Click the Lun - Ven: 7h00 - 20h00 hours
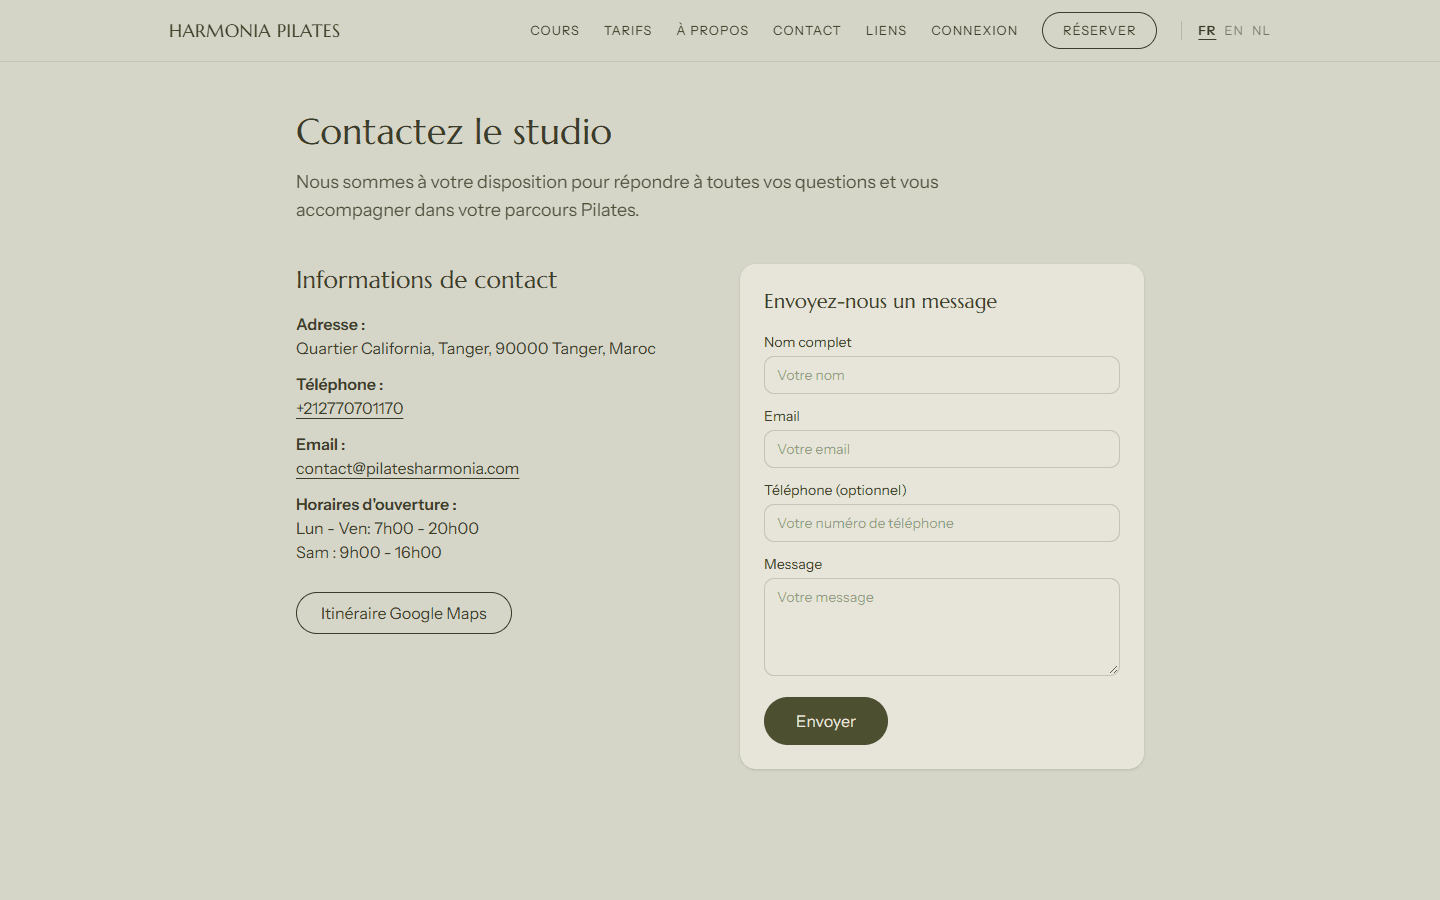Viewport: 1440px width, 900px height. tap(387, 528)
